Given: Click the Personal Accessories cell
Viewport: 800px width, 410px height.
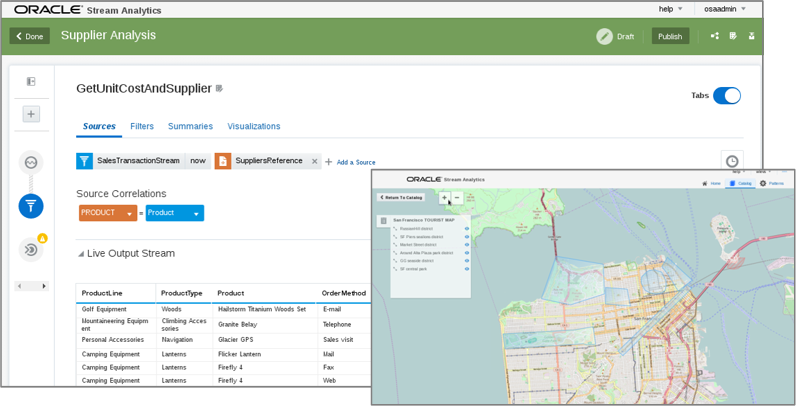Looking at the screenshot, I should tap(113, 340).
